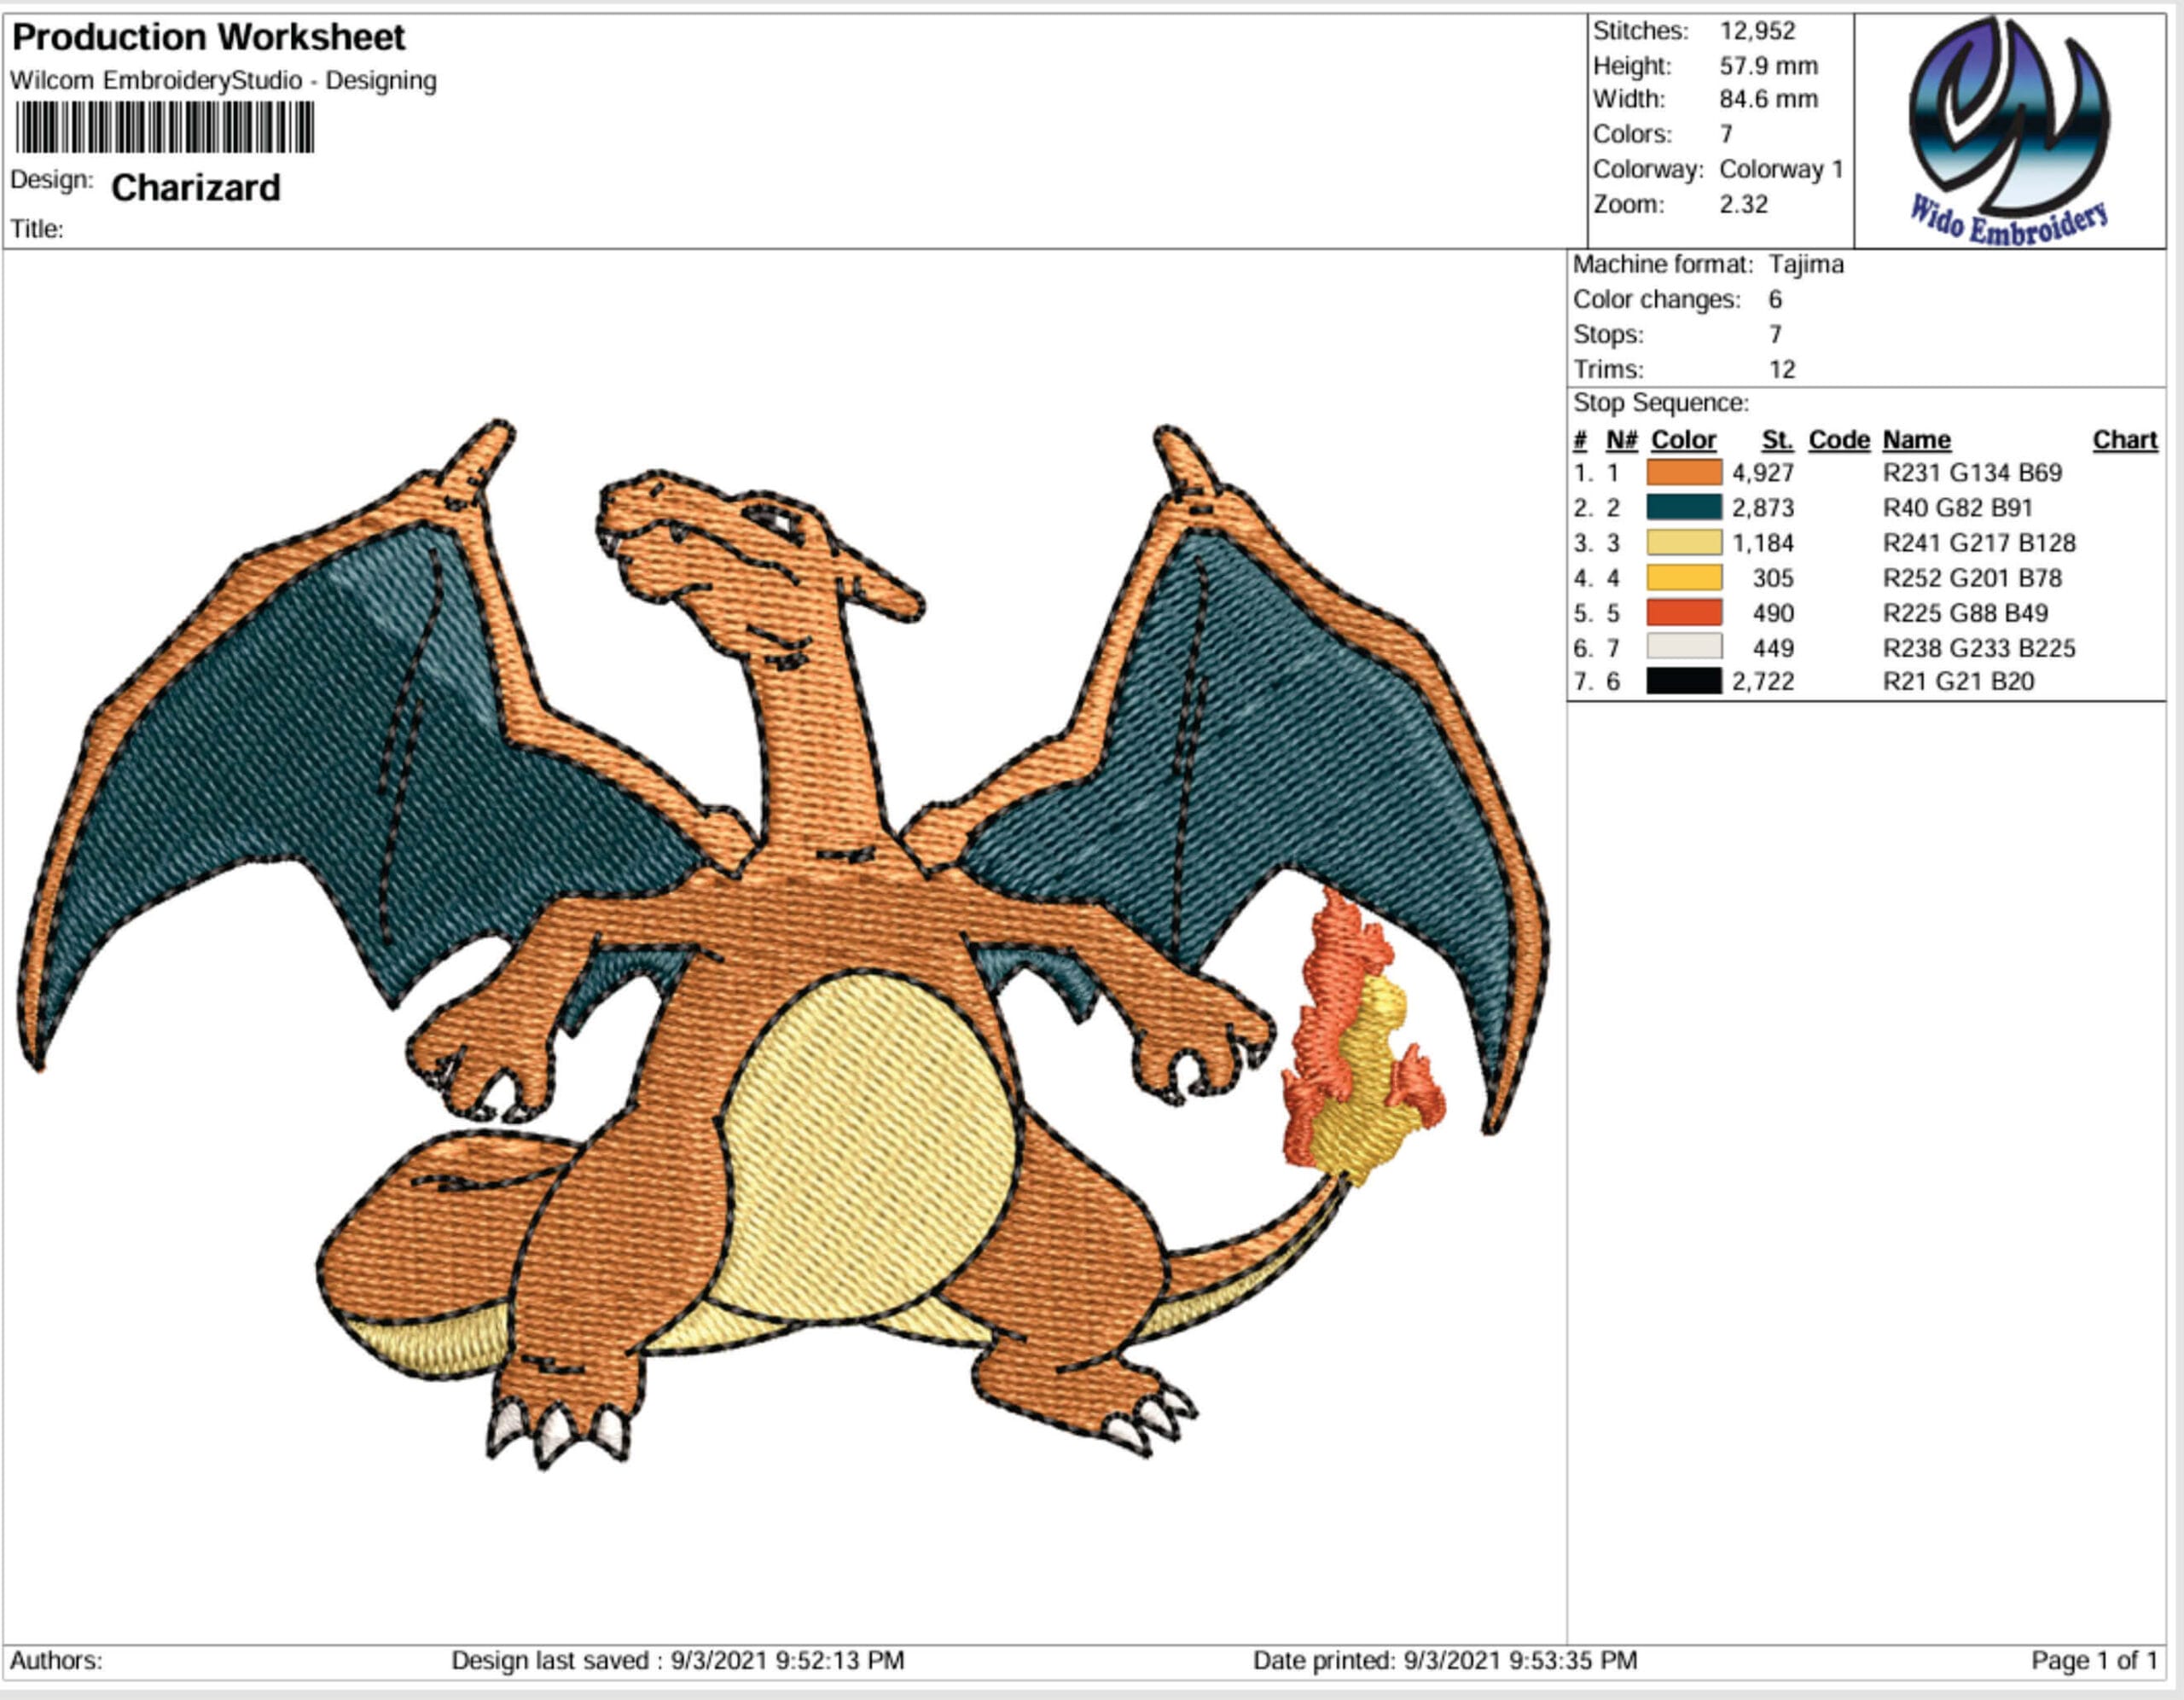The height and width of the screenshot is (1700, 2184).
Task: Click the name "R40 G82 B91"
Action: pyautogui.click(x=1958, y=507)
